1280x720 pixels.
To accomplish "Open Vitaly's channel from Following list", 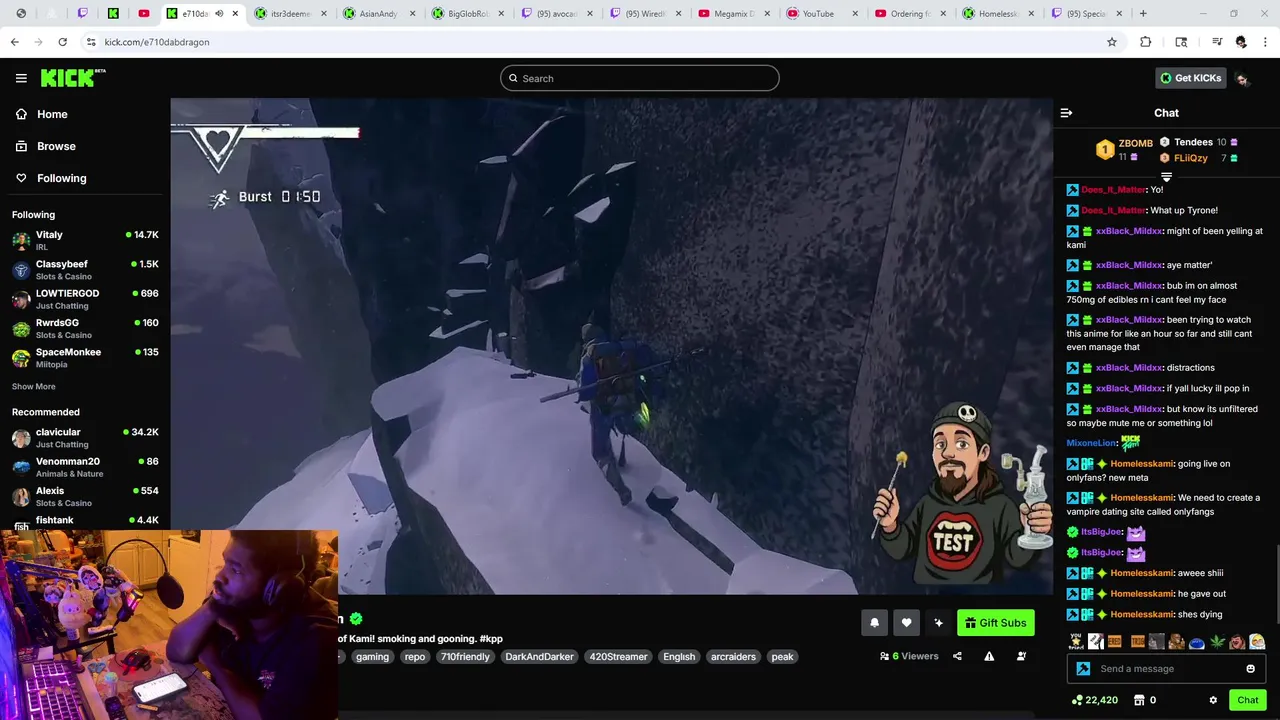I will (85, 240).
